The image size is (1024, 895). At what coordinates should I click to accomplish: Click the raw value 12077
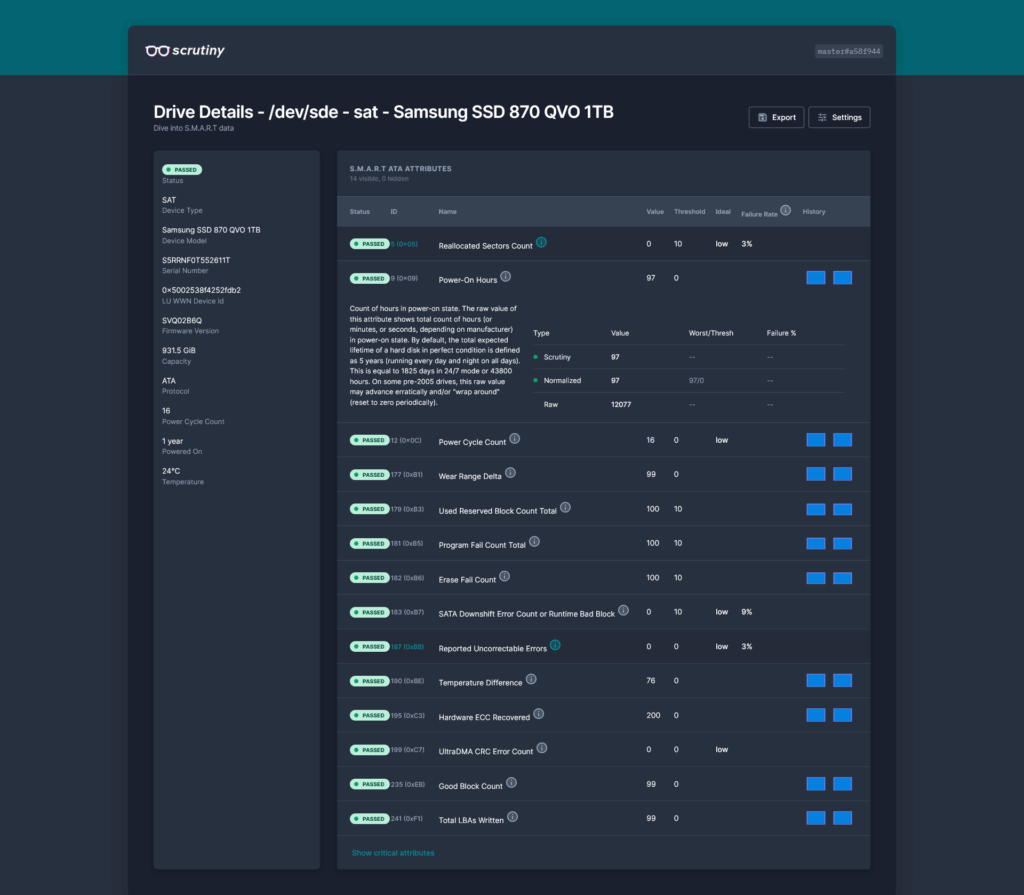pyautogui.click(x=621, y=404)
